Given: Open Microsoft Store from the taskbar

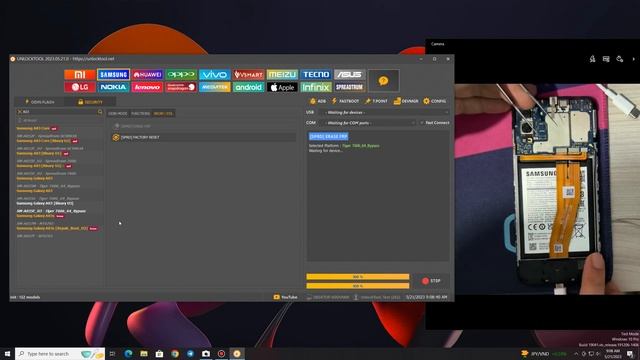Looking at the screenshot, I should click(x=159, y=353).
